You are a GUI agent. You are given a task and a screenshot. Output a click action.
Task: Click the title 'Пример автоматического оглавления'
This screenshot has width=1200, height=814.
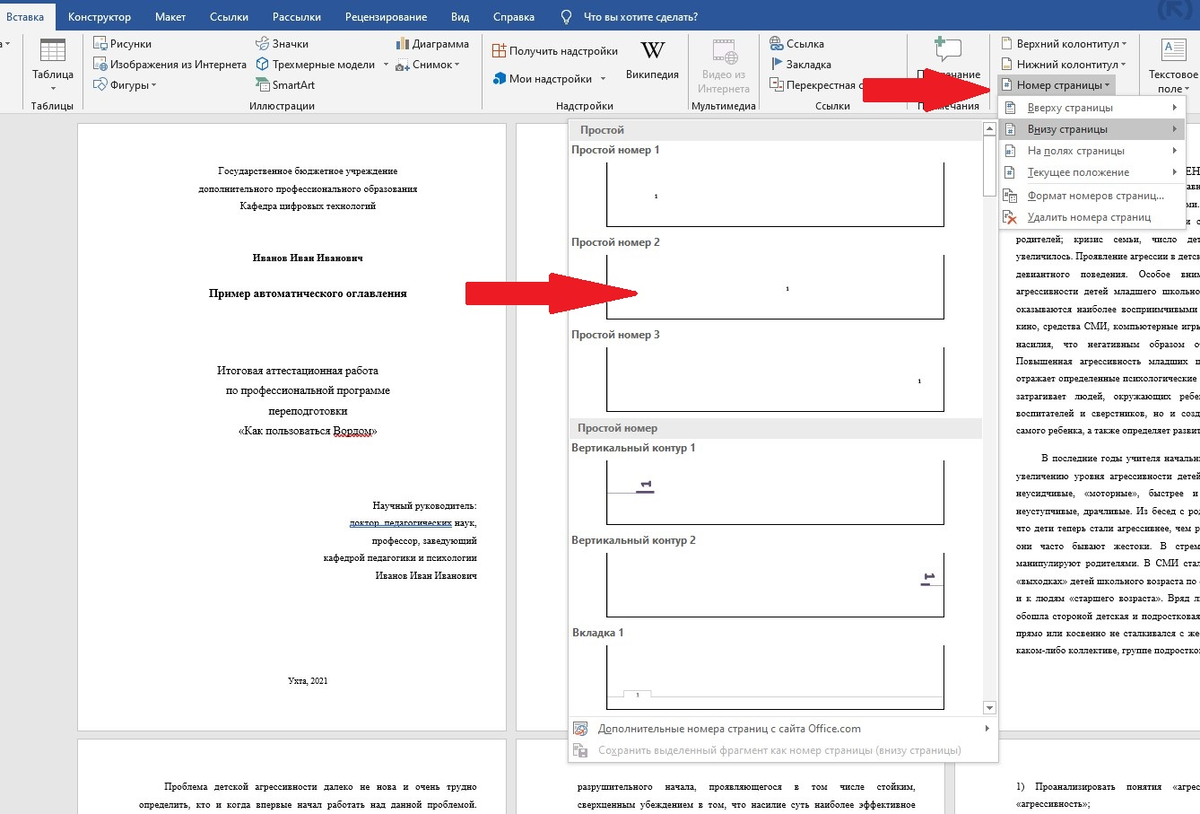(x=308, y=294)
